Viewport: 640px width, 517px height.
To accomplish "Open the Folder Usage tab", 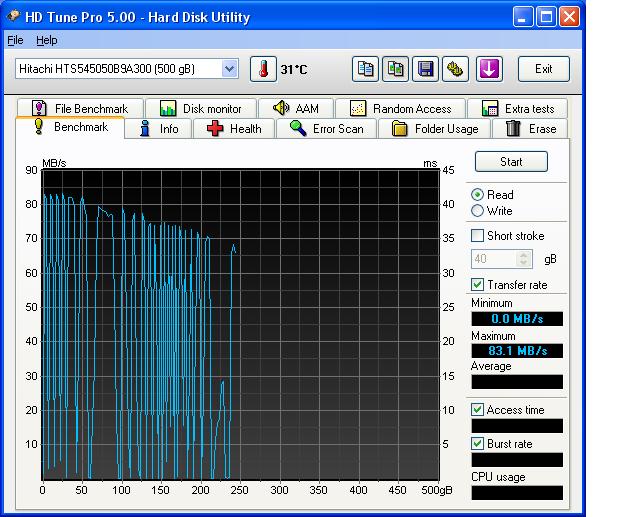I will click(435, 129).
